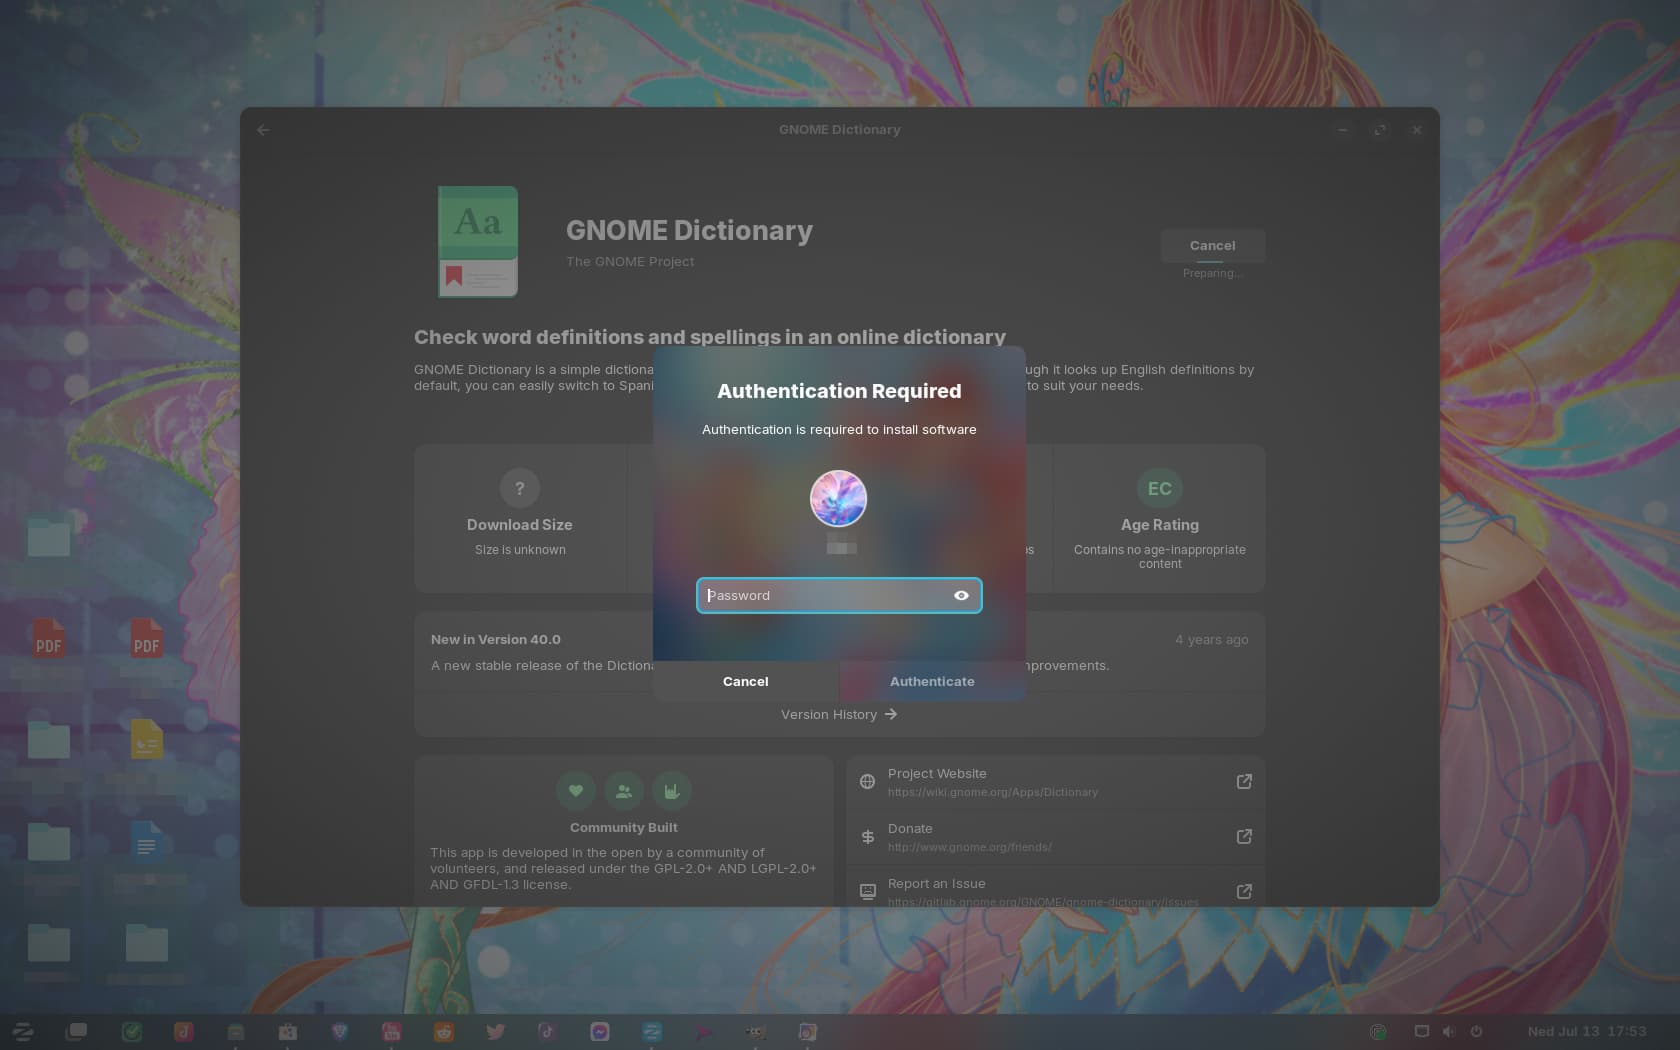Open Donate external link icon
This screenshot has height=1050, width=1680.
[1244, 836]
